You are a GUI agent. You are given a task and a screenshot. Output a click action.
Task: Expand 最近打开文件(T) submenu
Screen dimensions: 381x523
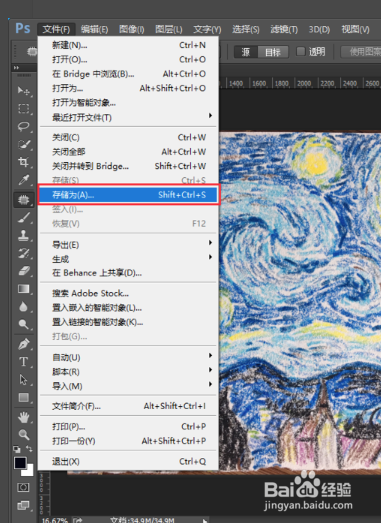click(128, 117)
